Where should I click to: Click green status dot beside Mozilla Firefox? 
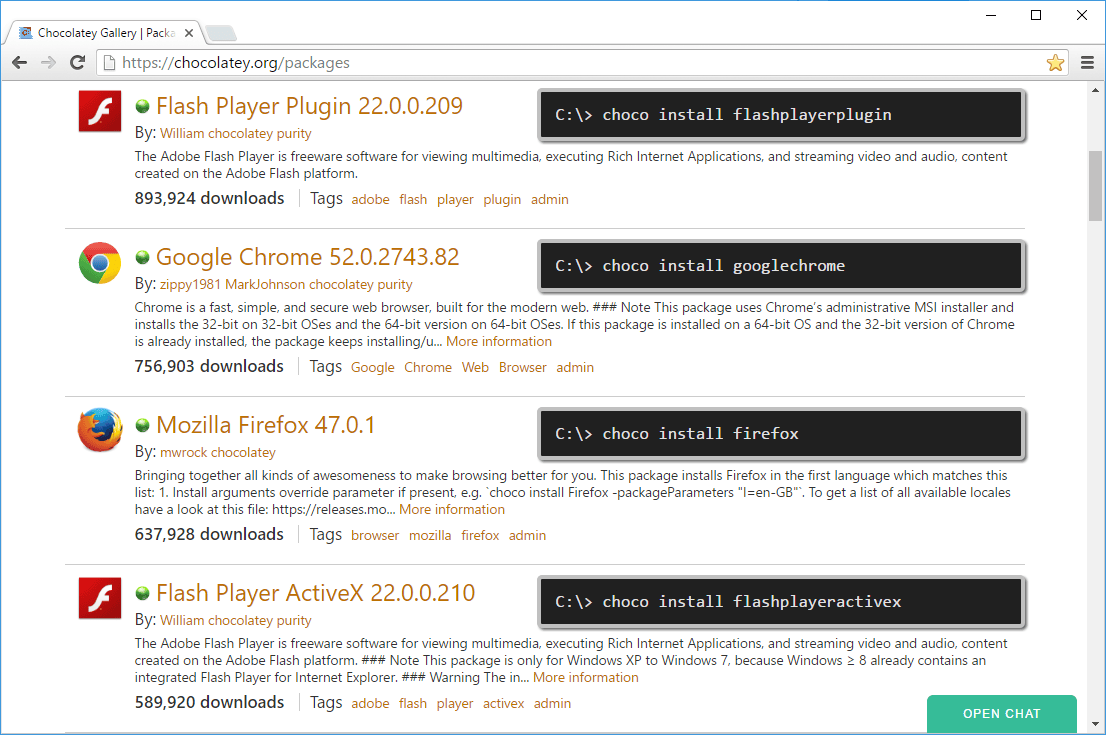[x=142, y=425]
